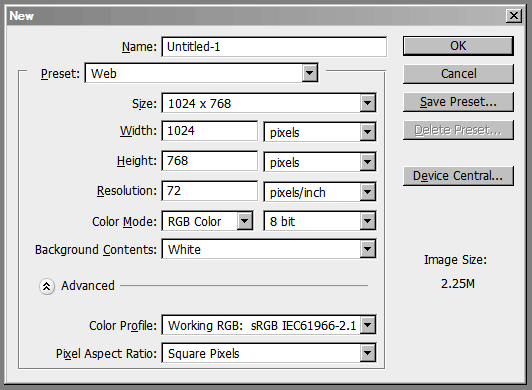Open the Preset dropdown showing Web
Screen dimensions: 532x390
202,73
